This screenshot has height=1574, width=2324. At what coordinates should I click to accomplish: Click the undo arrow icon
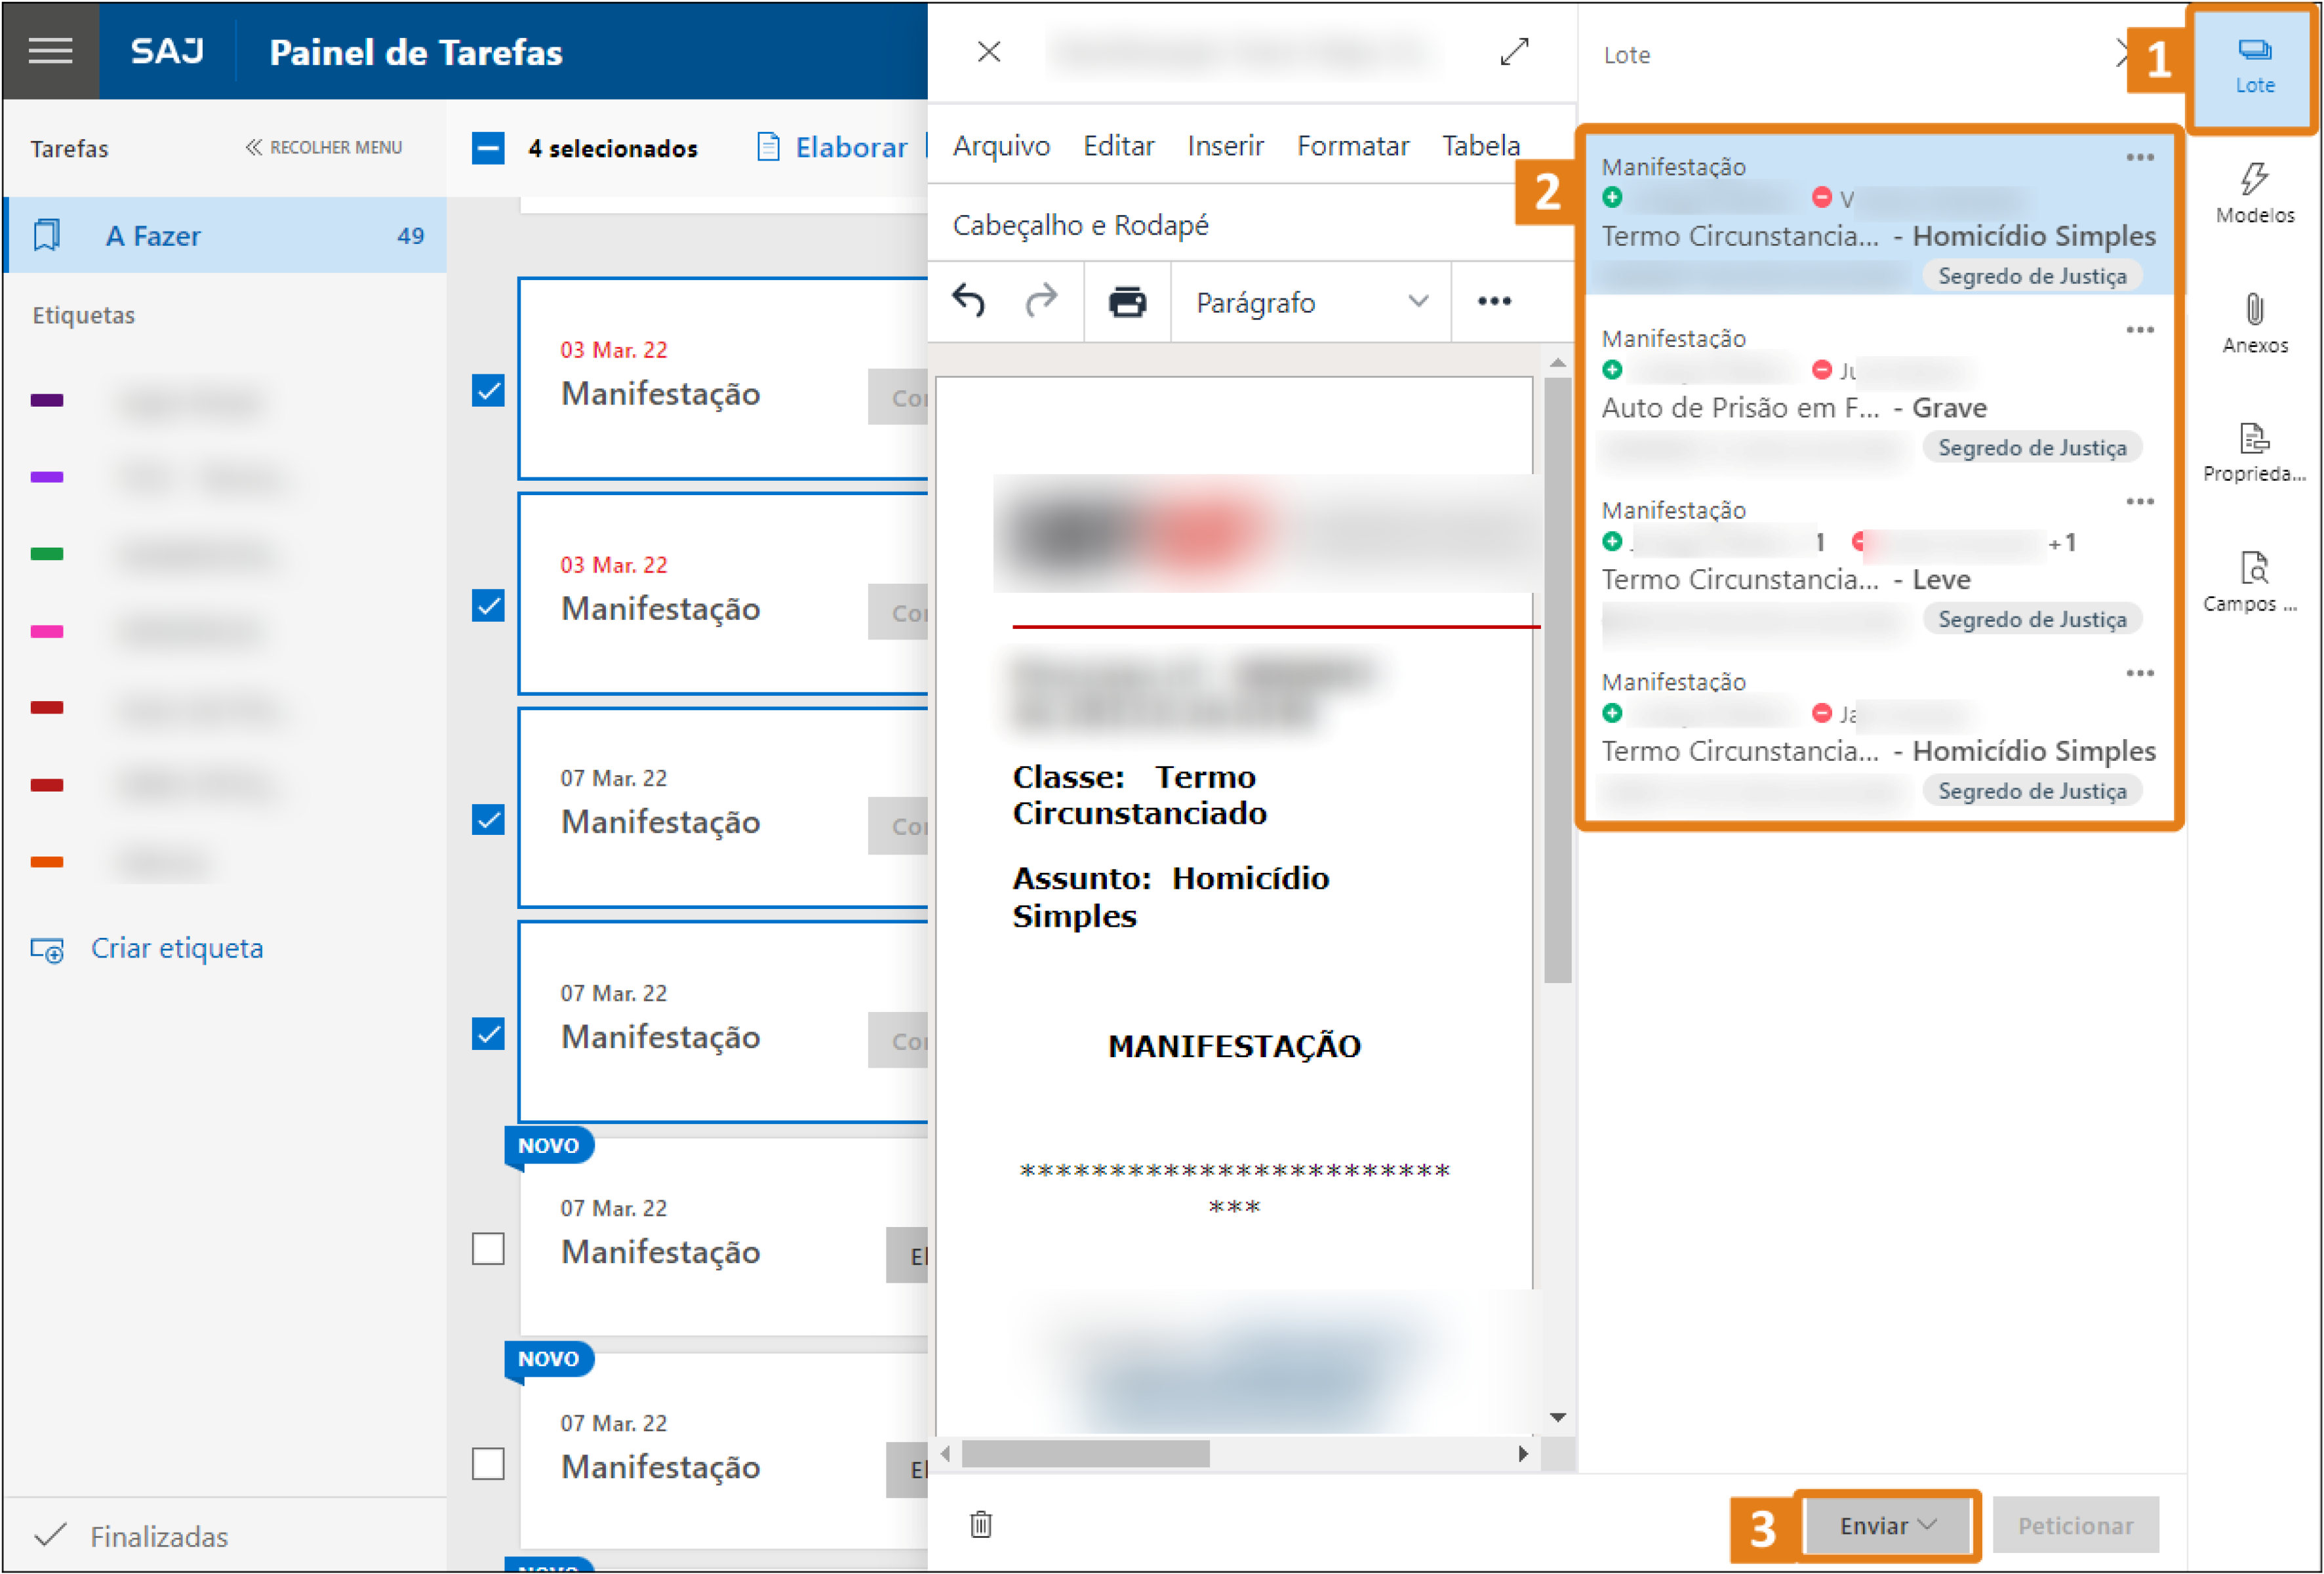point(968,300)
